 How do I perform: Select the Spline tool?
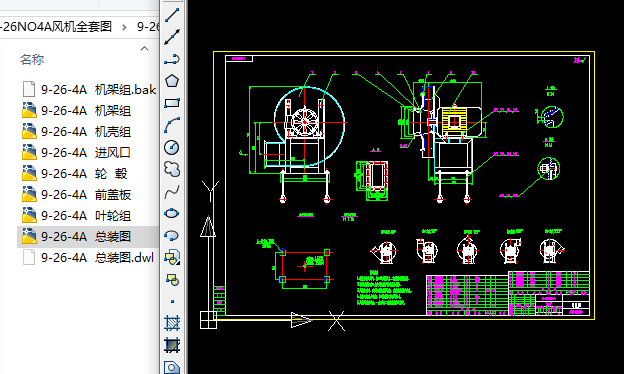172,191
